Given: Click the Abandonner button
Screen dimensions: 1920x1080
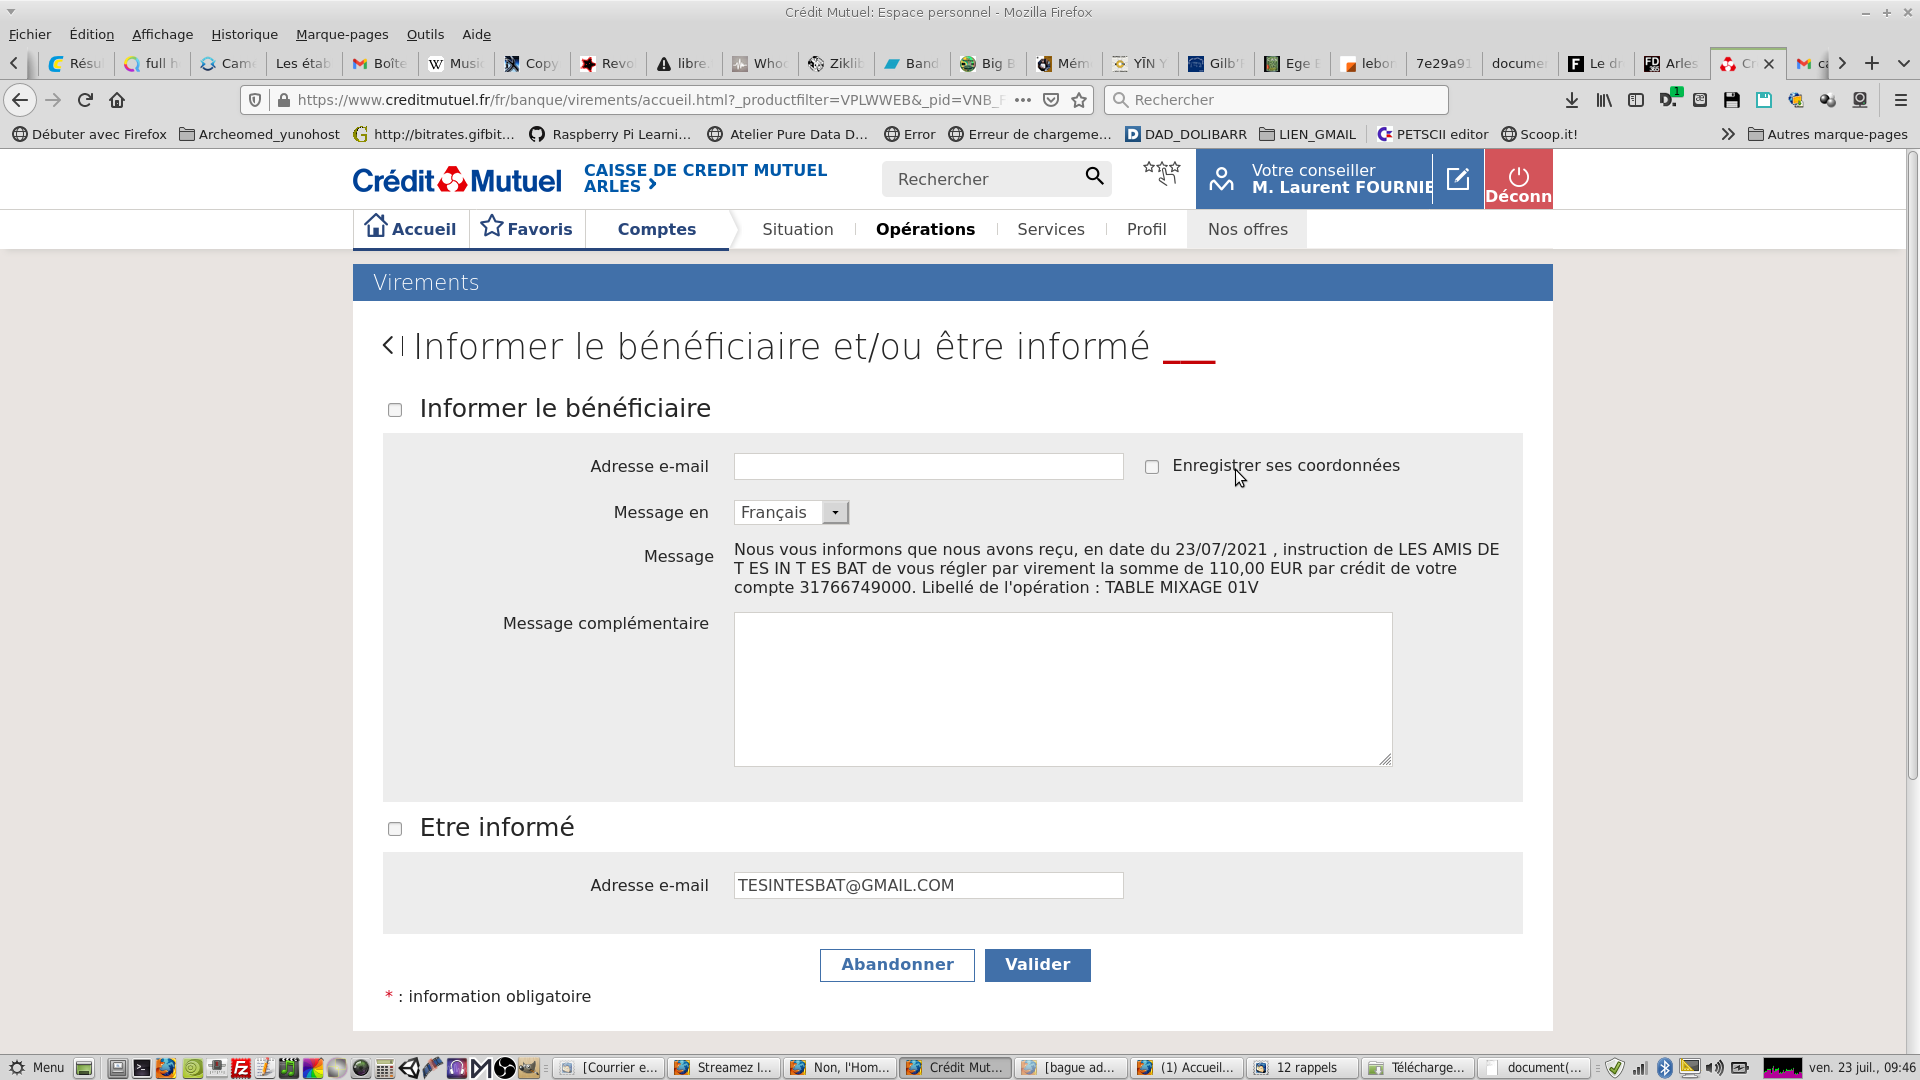Looking at the screenshot, I should pyautogui.click(x=897, y=965).
